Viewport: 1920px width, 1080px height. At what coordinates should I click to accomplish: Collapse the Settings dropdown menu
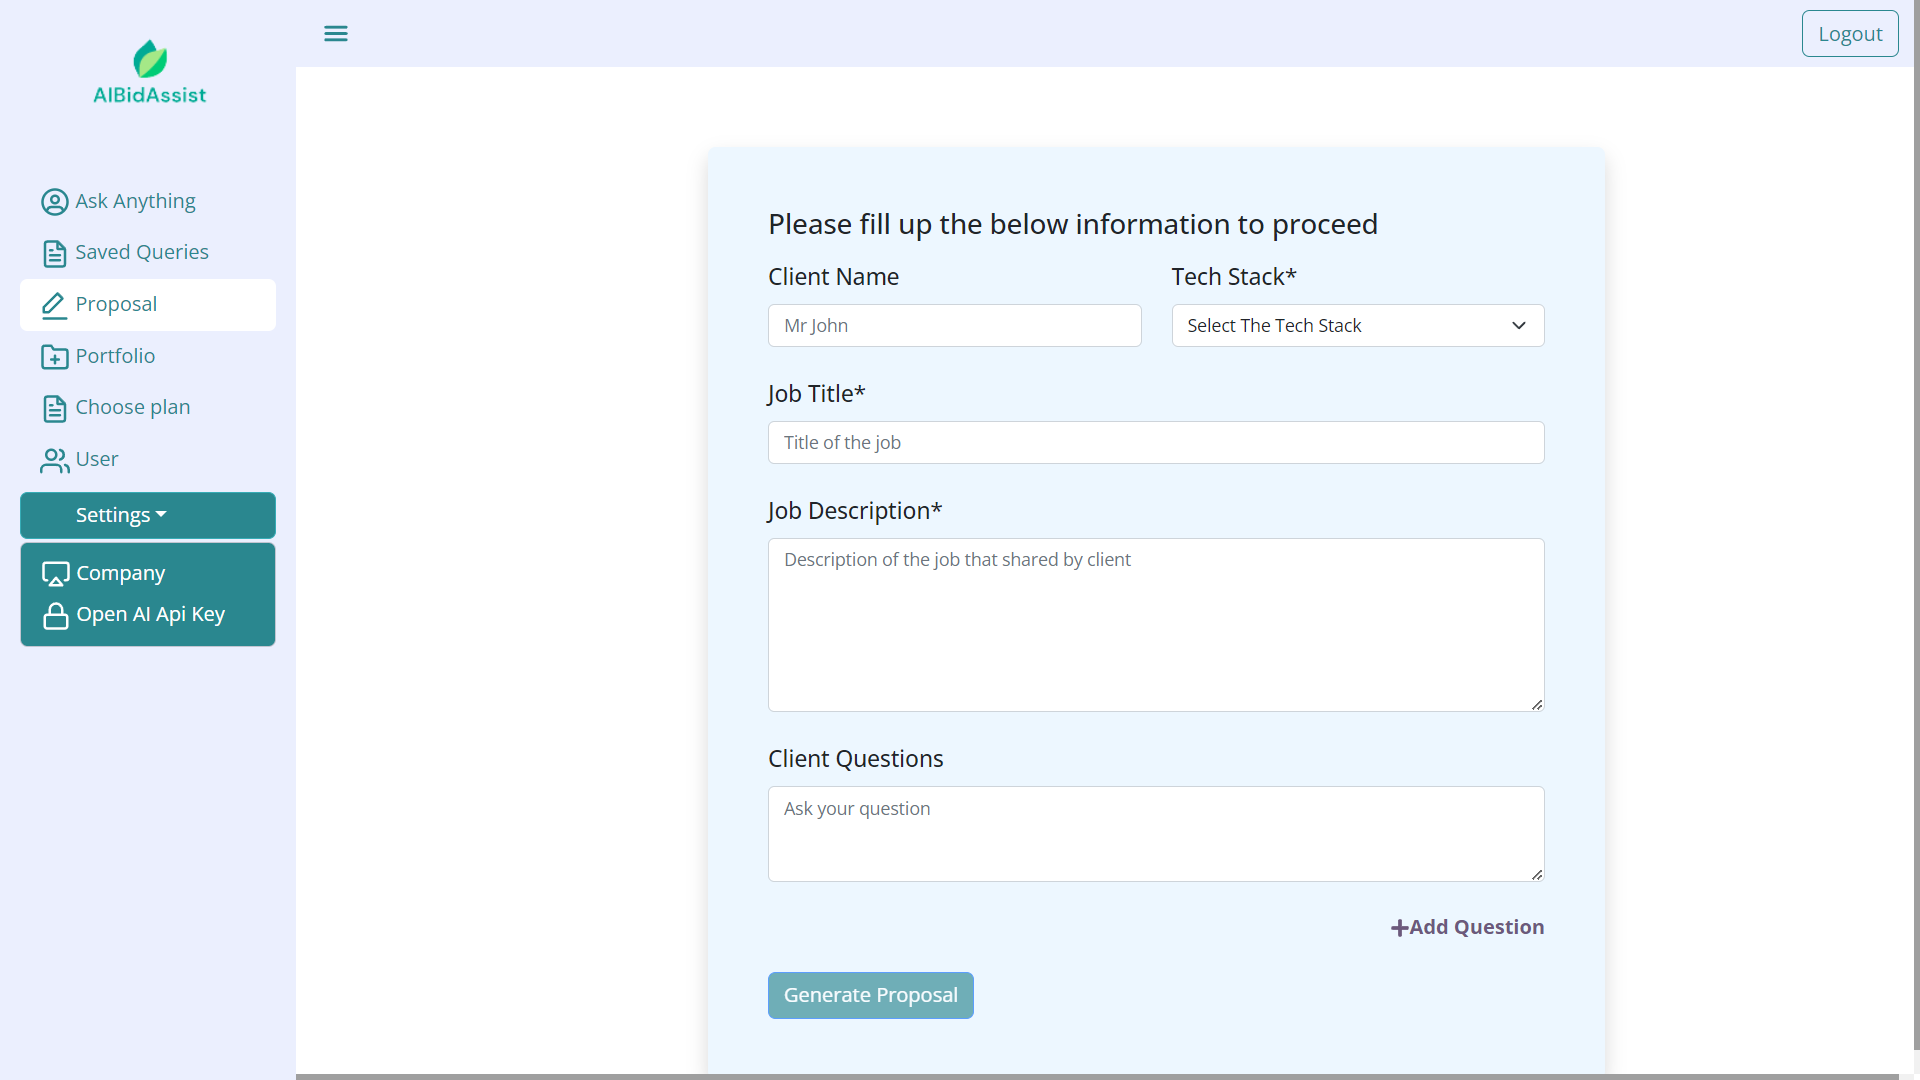(x=148, y=515)
